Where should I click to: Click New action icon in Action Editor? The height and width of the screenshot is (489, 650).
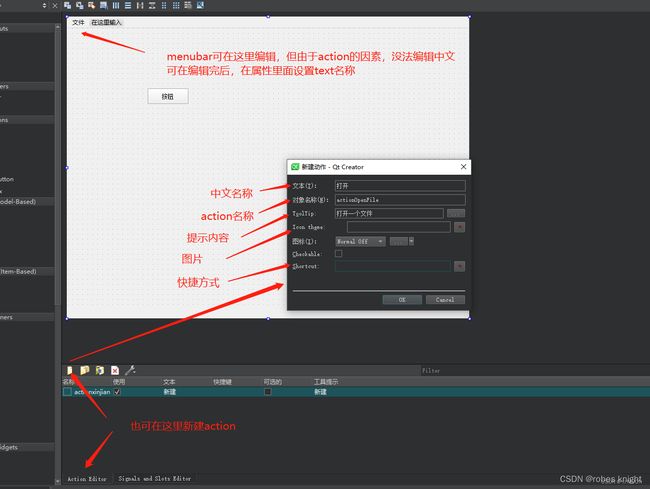[x=70, y=370]
